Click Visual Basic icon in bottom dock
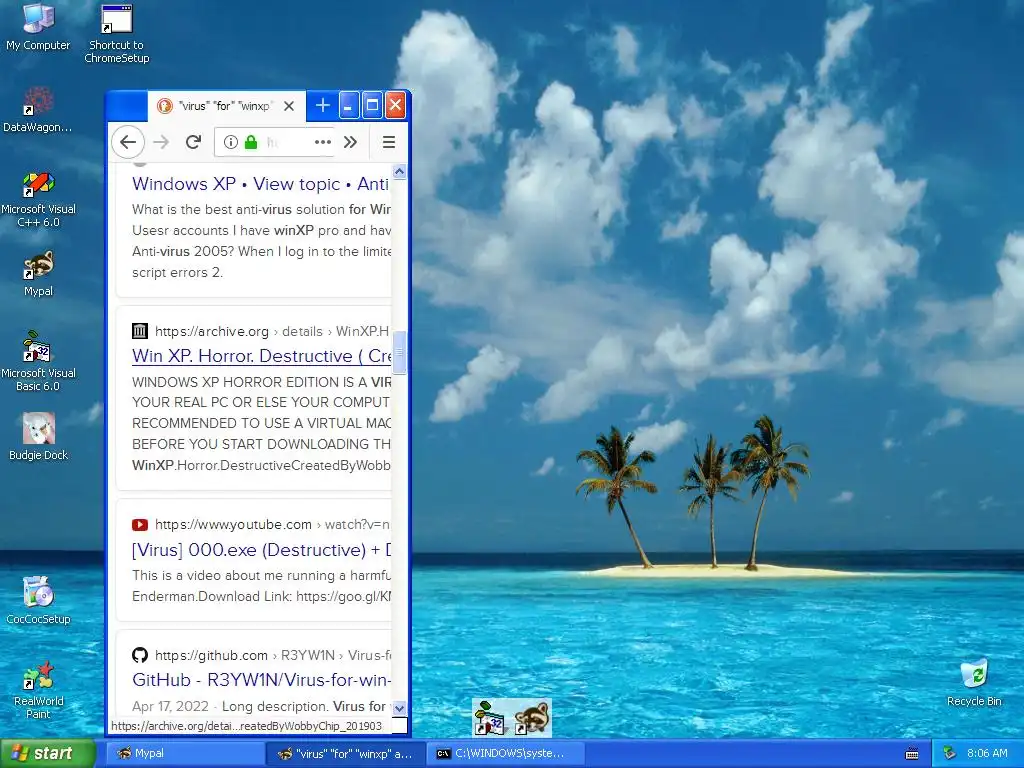 (x=490, y=718)
